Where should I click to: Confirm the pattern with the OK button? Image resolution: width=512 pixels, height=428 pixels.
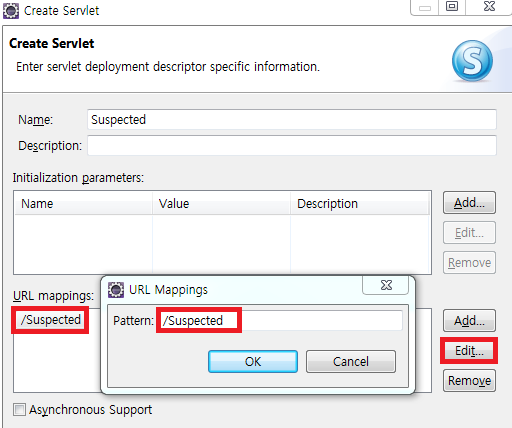[253, 361]
